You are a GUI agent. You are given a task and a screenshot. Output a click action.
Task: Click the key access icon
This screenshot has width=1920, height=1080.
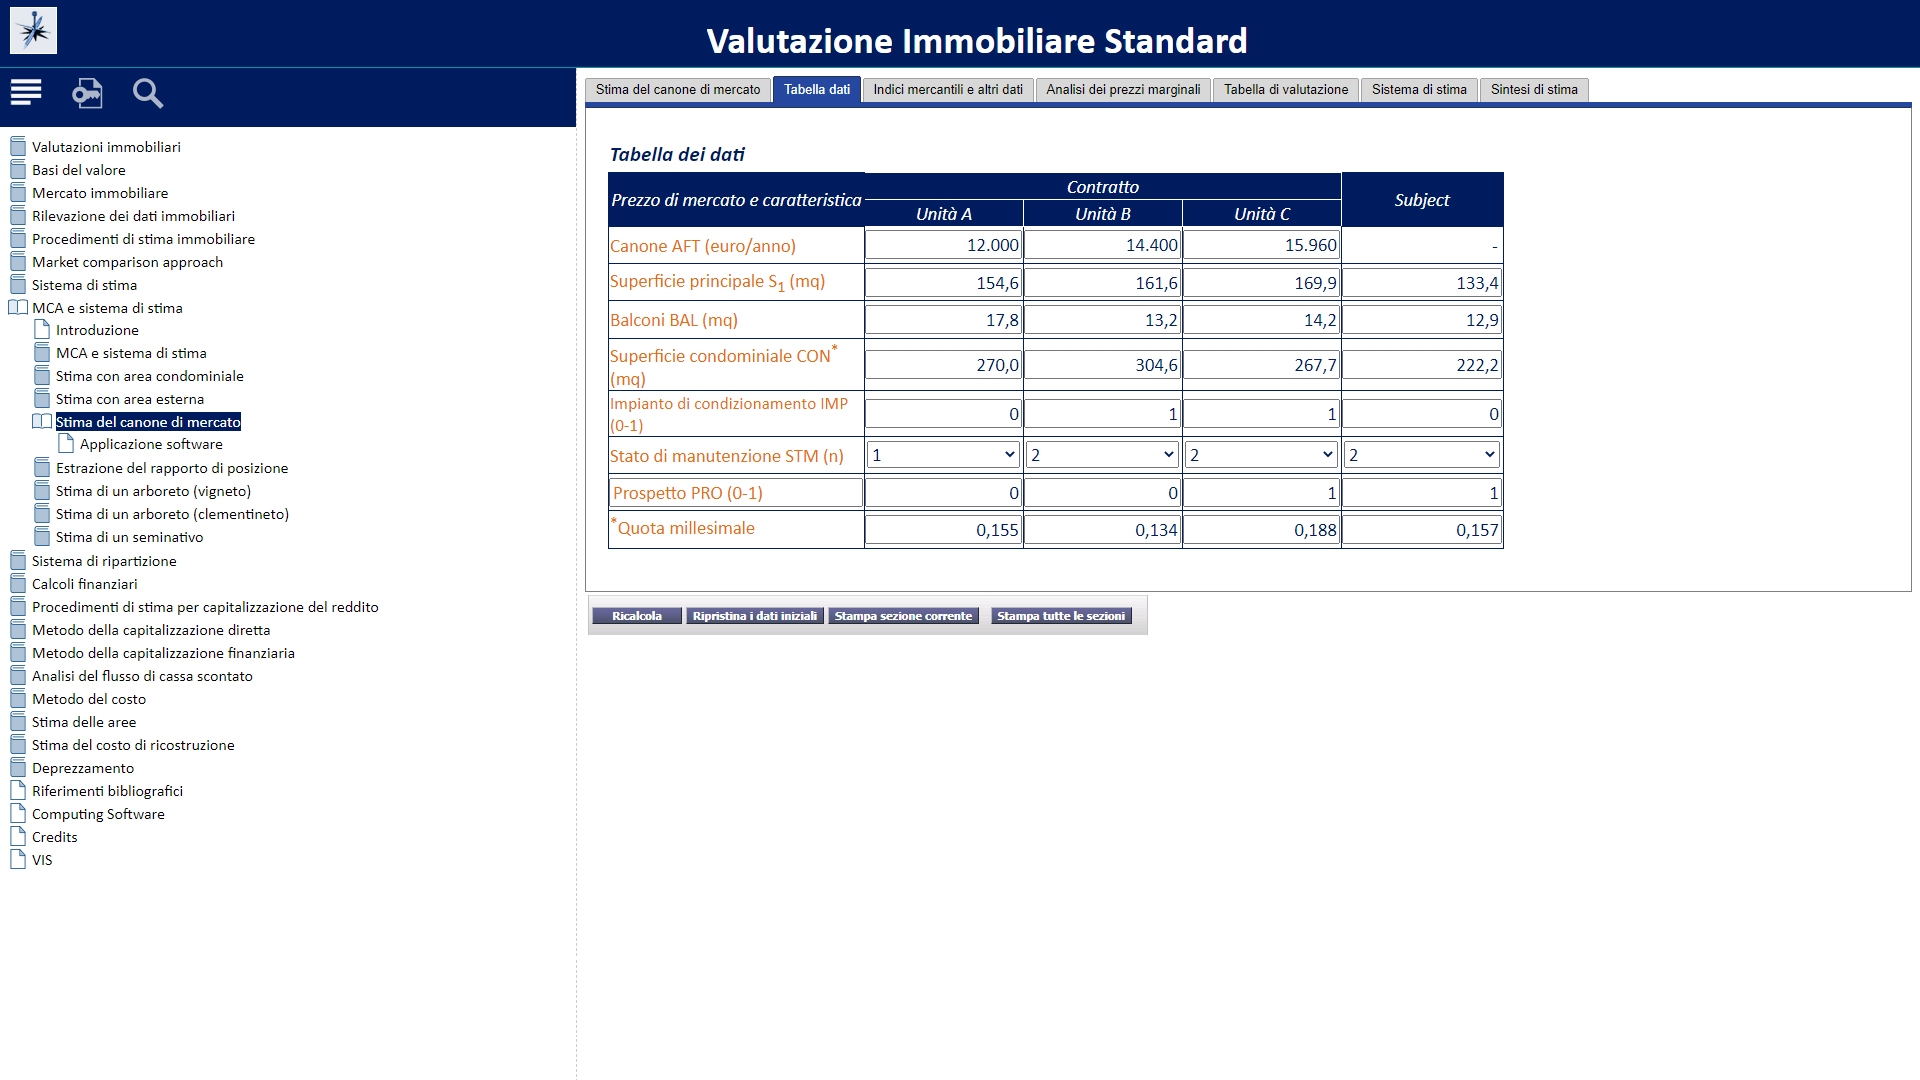(87, 93)
